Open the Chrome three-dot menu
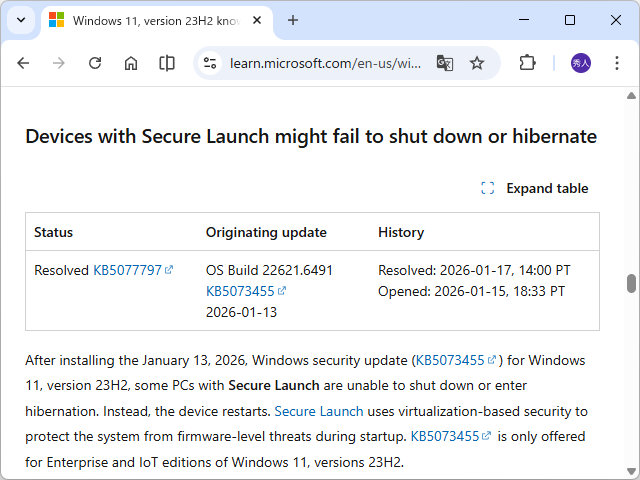 click(616, 63)
